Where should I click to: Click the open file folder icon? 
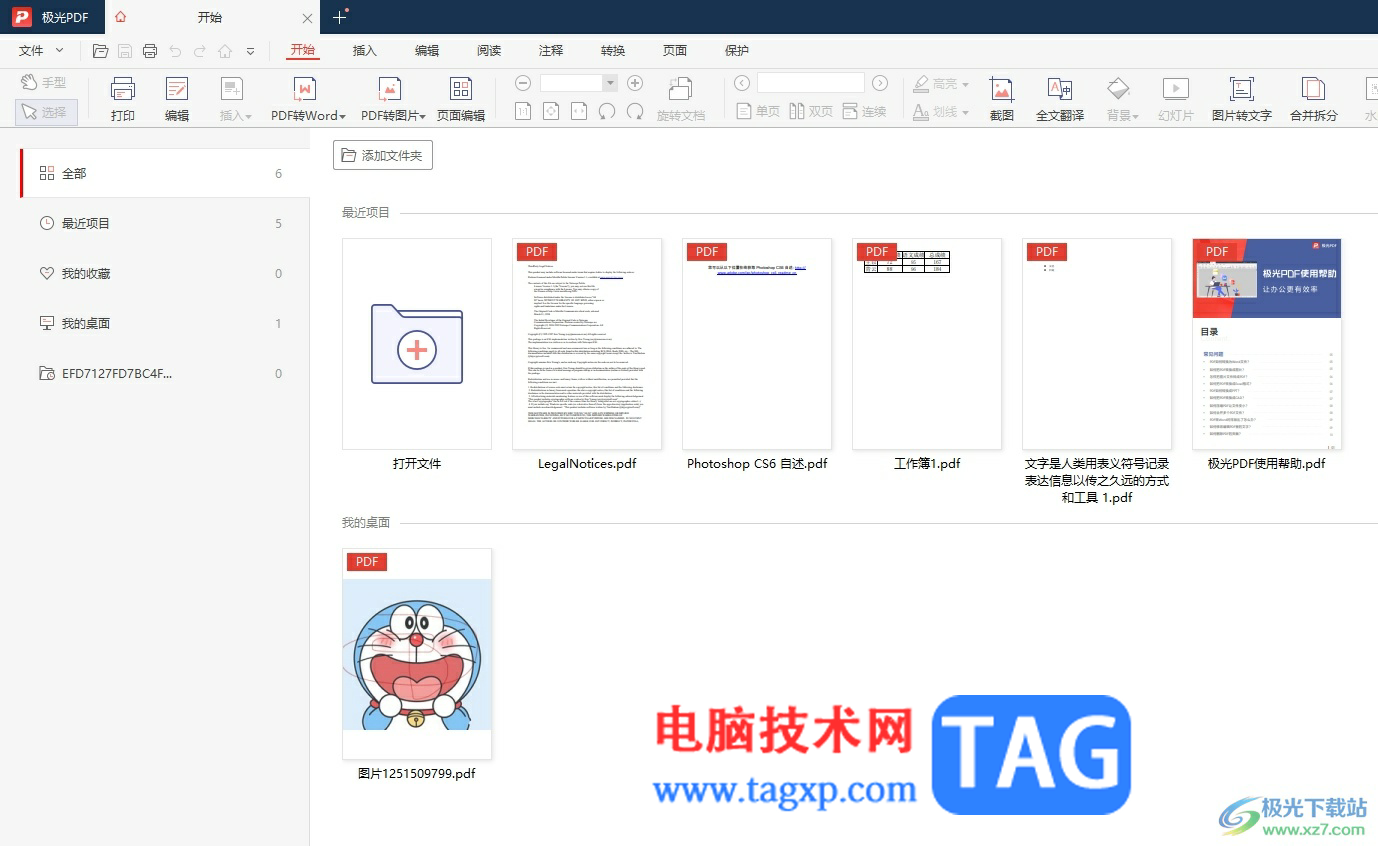click(100, 51)
